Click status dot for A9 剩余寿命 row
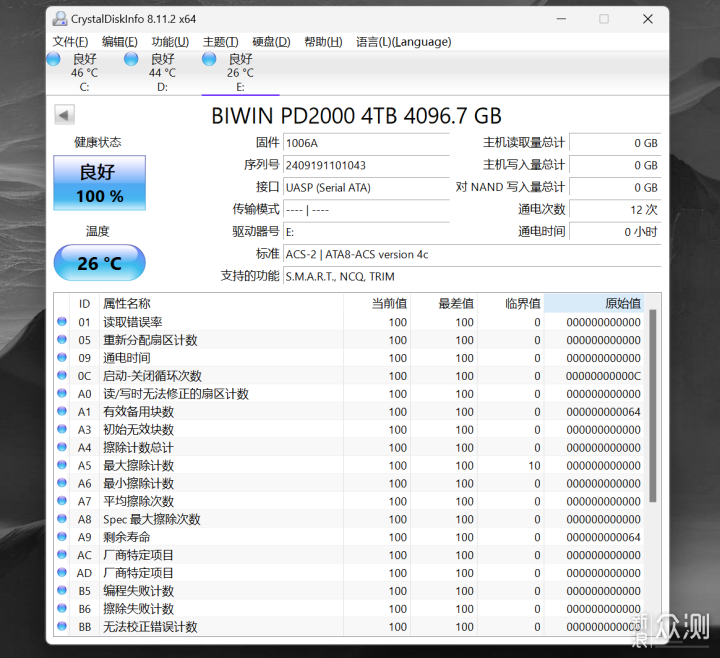 tap(62, 537)
